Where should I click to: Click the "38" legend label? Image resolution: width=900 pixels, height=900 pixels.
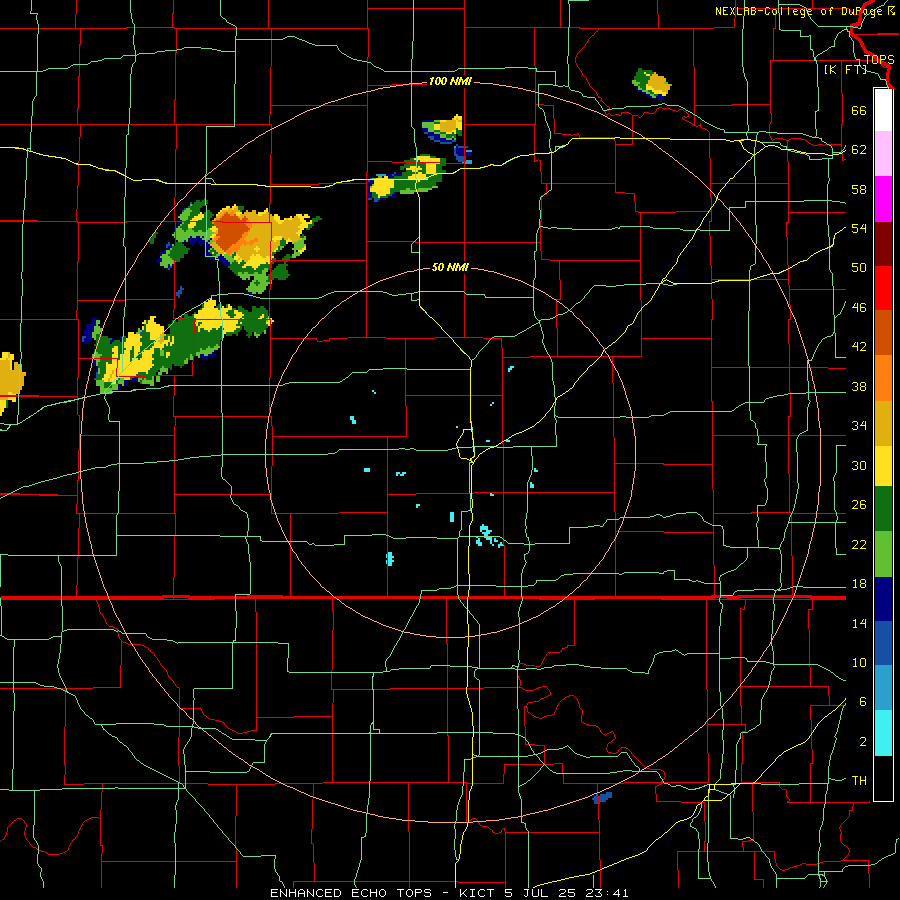pos(859,386)
